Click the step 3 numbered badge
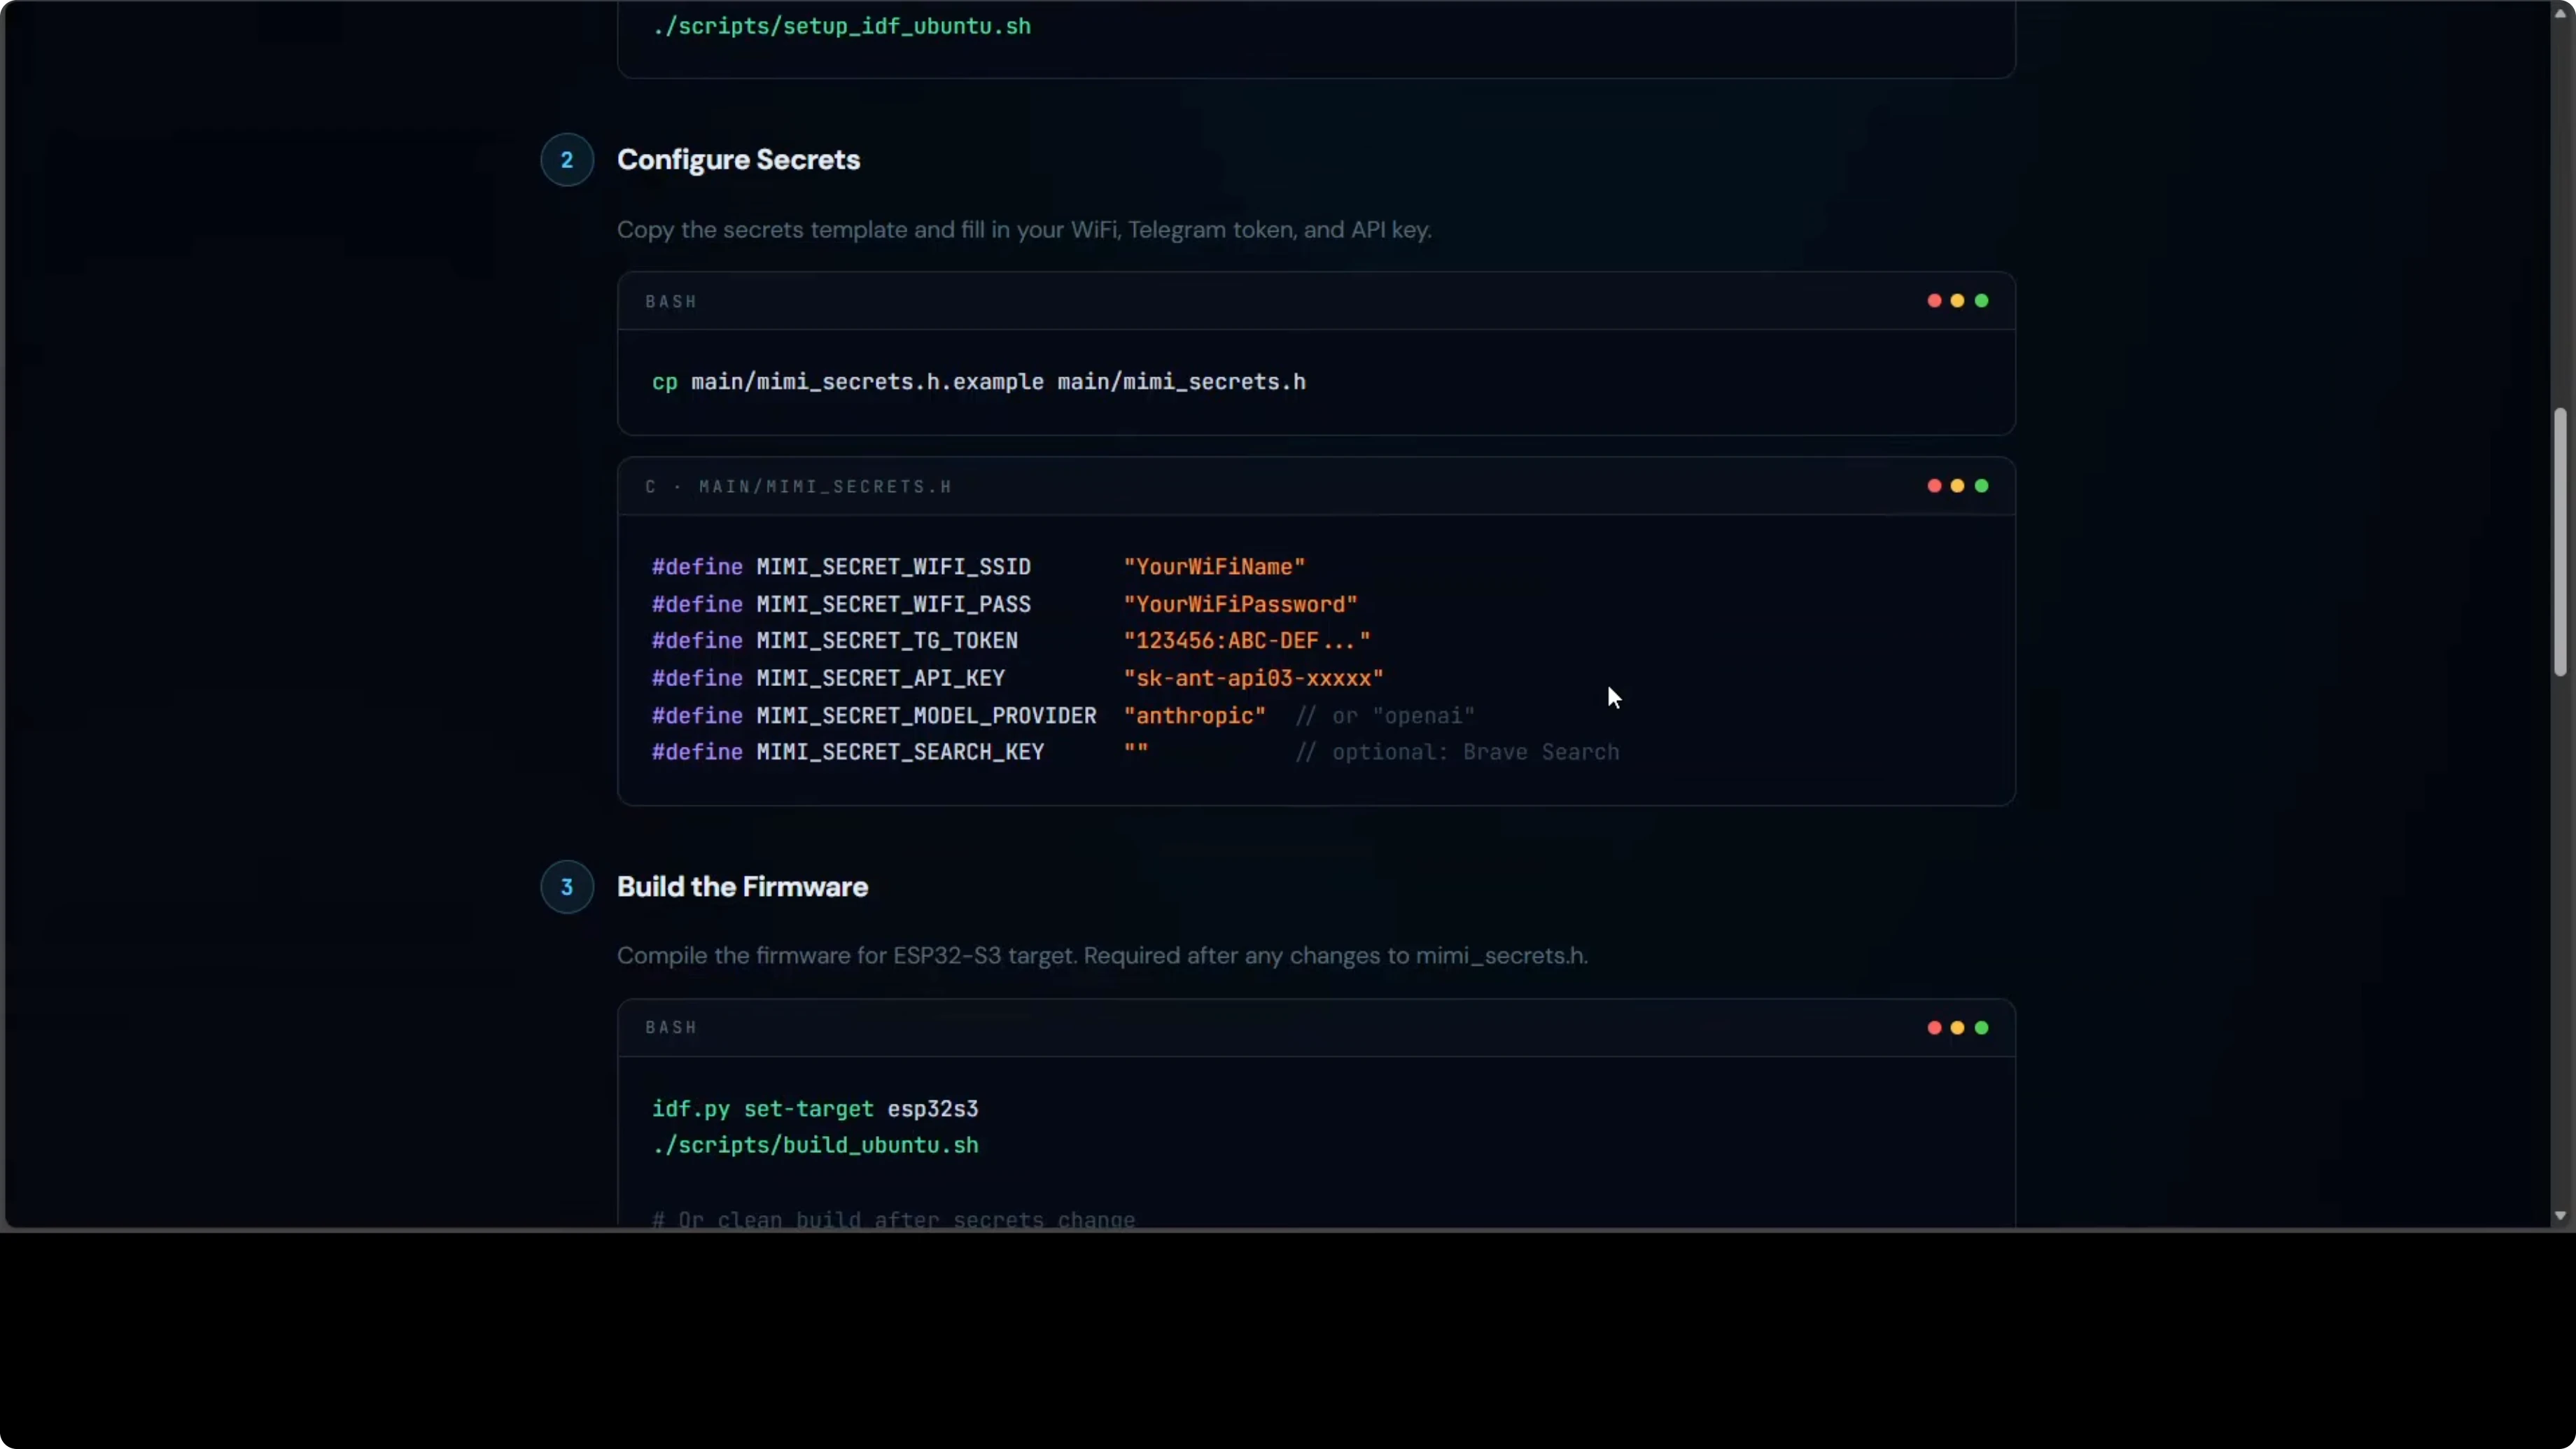This screenshot has height=1449, width=2576. [x=567, y=887]
